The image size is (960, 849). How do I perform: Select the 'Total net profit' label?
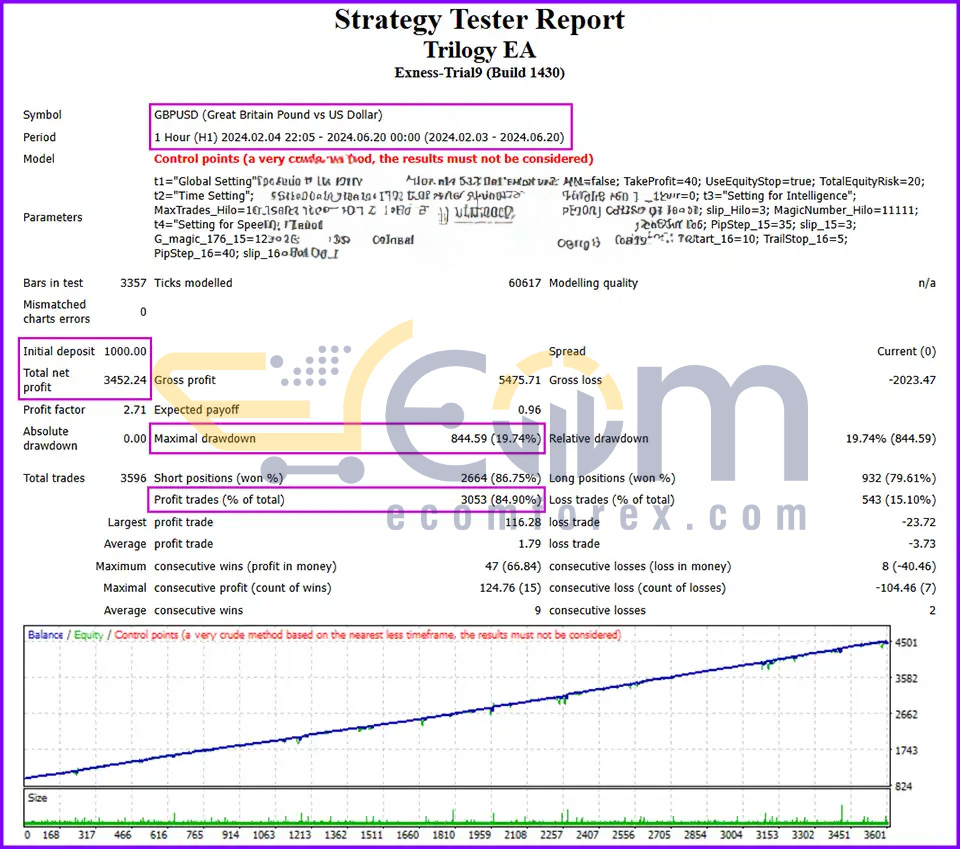pyautogui.click(x=46, y=380)
